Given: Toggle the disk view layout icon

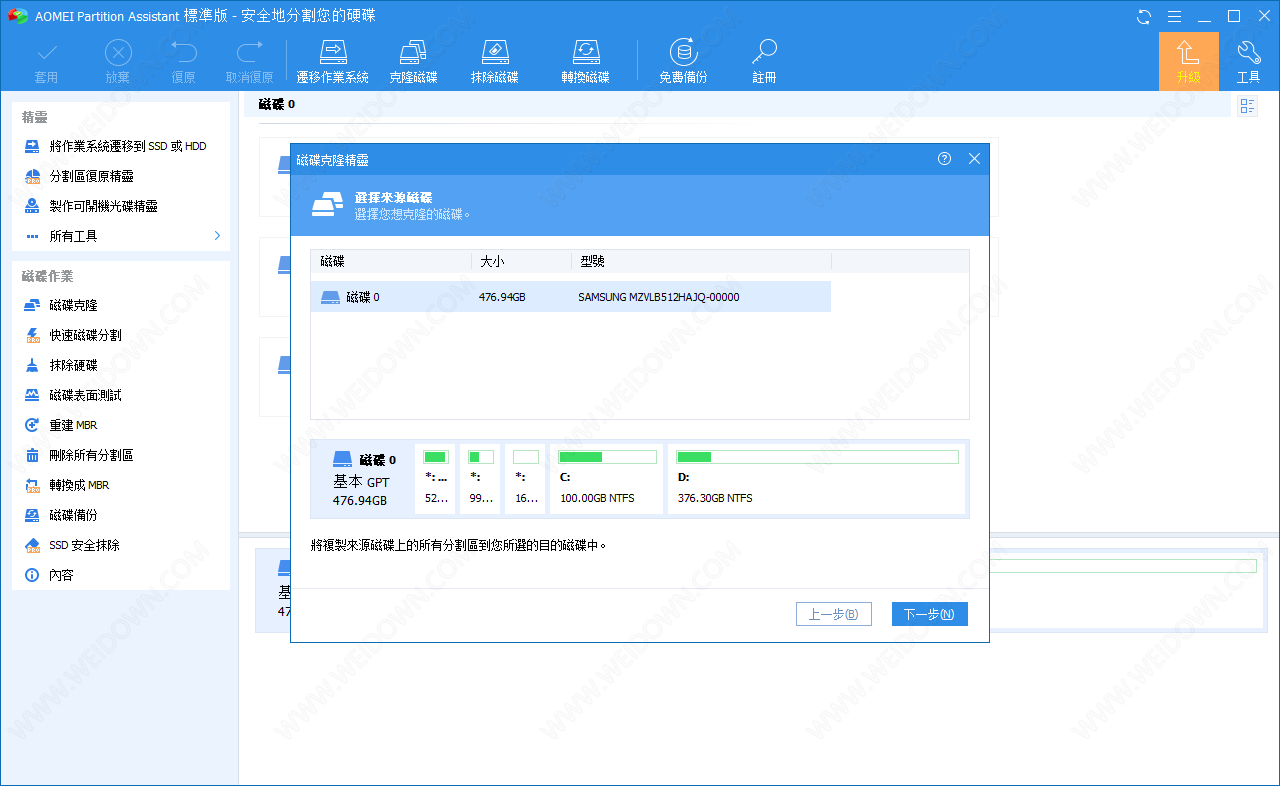Looking at the screenshot, I should [1247, 106].
